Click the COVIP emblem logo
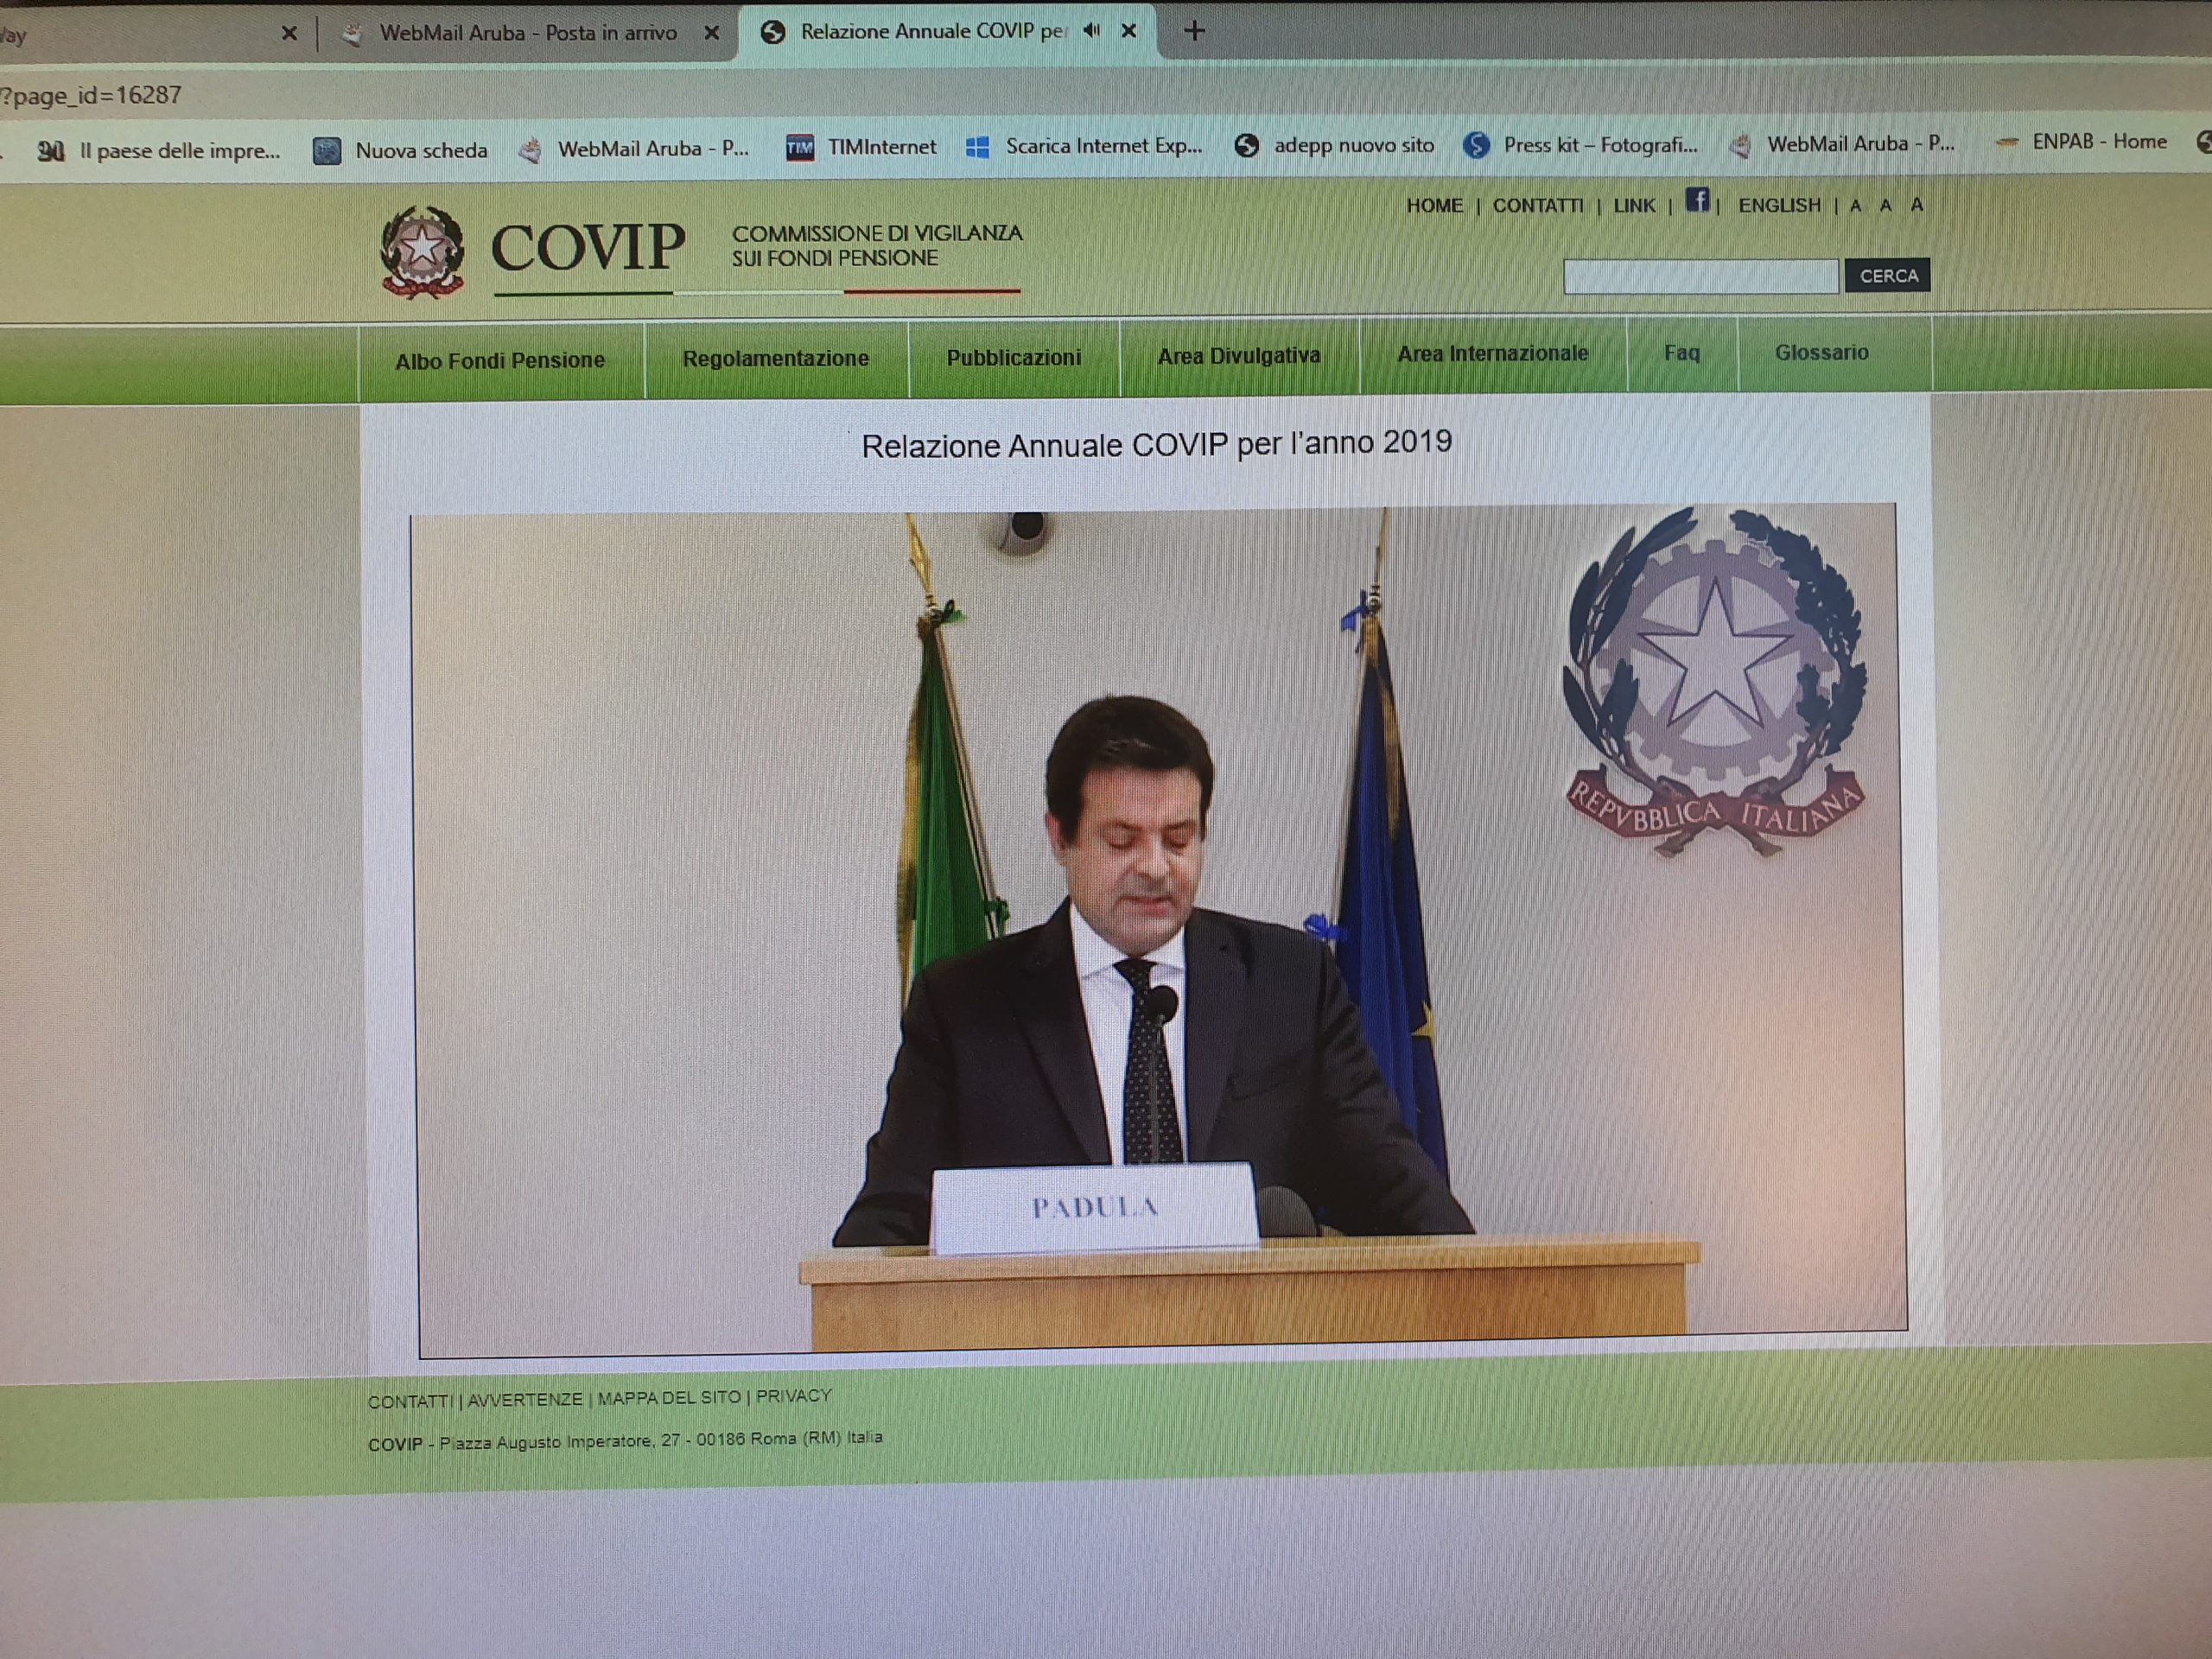 [x=422, y=251]
